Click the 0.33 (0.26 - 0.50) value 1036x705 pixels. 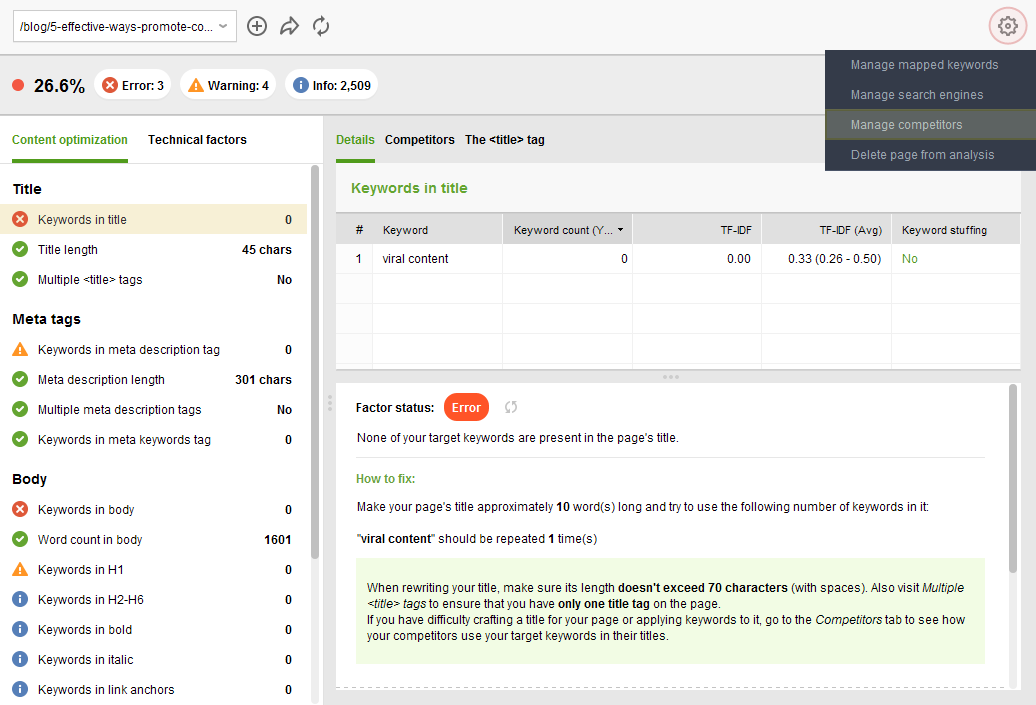(834, 258)
